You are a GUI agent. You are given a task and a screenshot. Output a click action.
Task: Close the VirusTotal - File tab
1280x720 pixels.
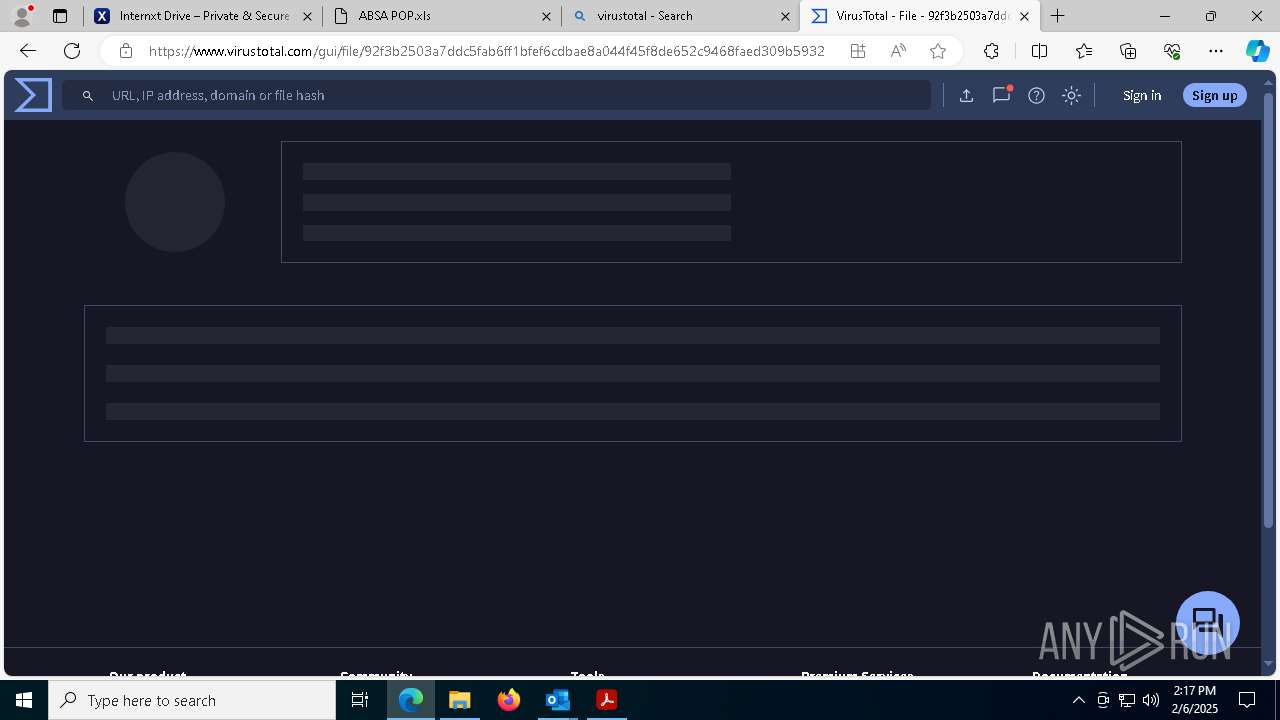[x=1024, y=16]
